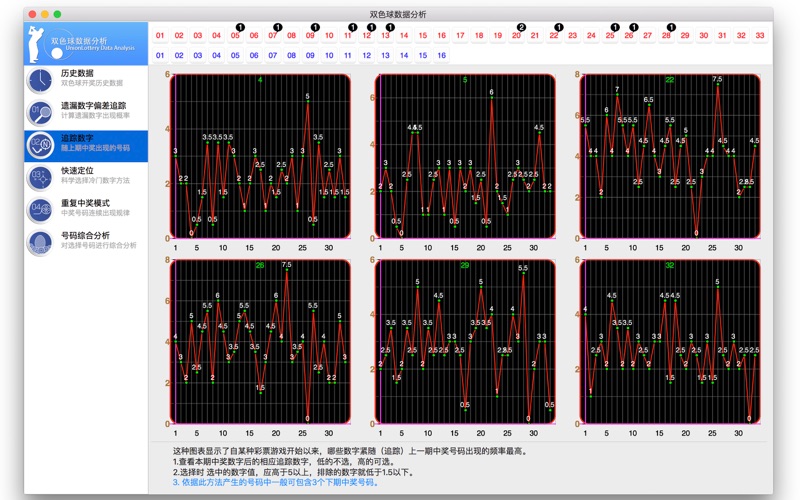
Task: Click the tracking chart for number 4
Action: [x=260, y=156]
